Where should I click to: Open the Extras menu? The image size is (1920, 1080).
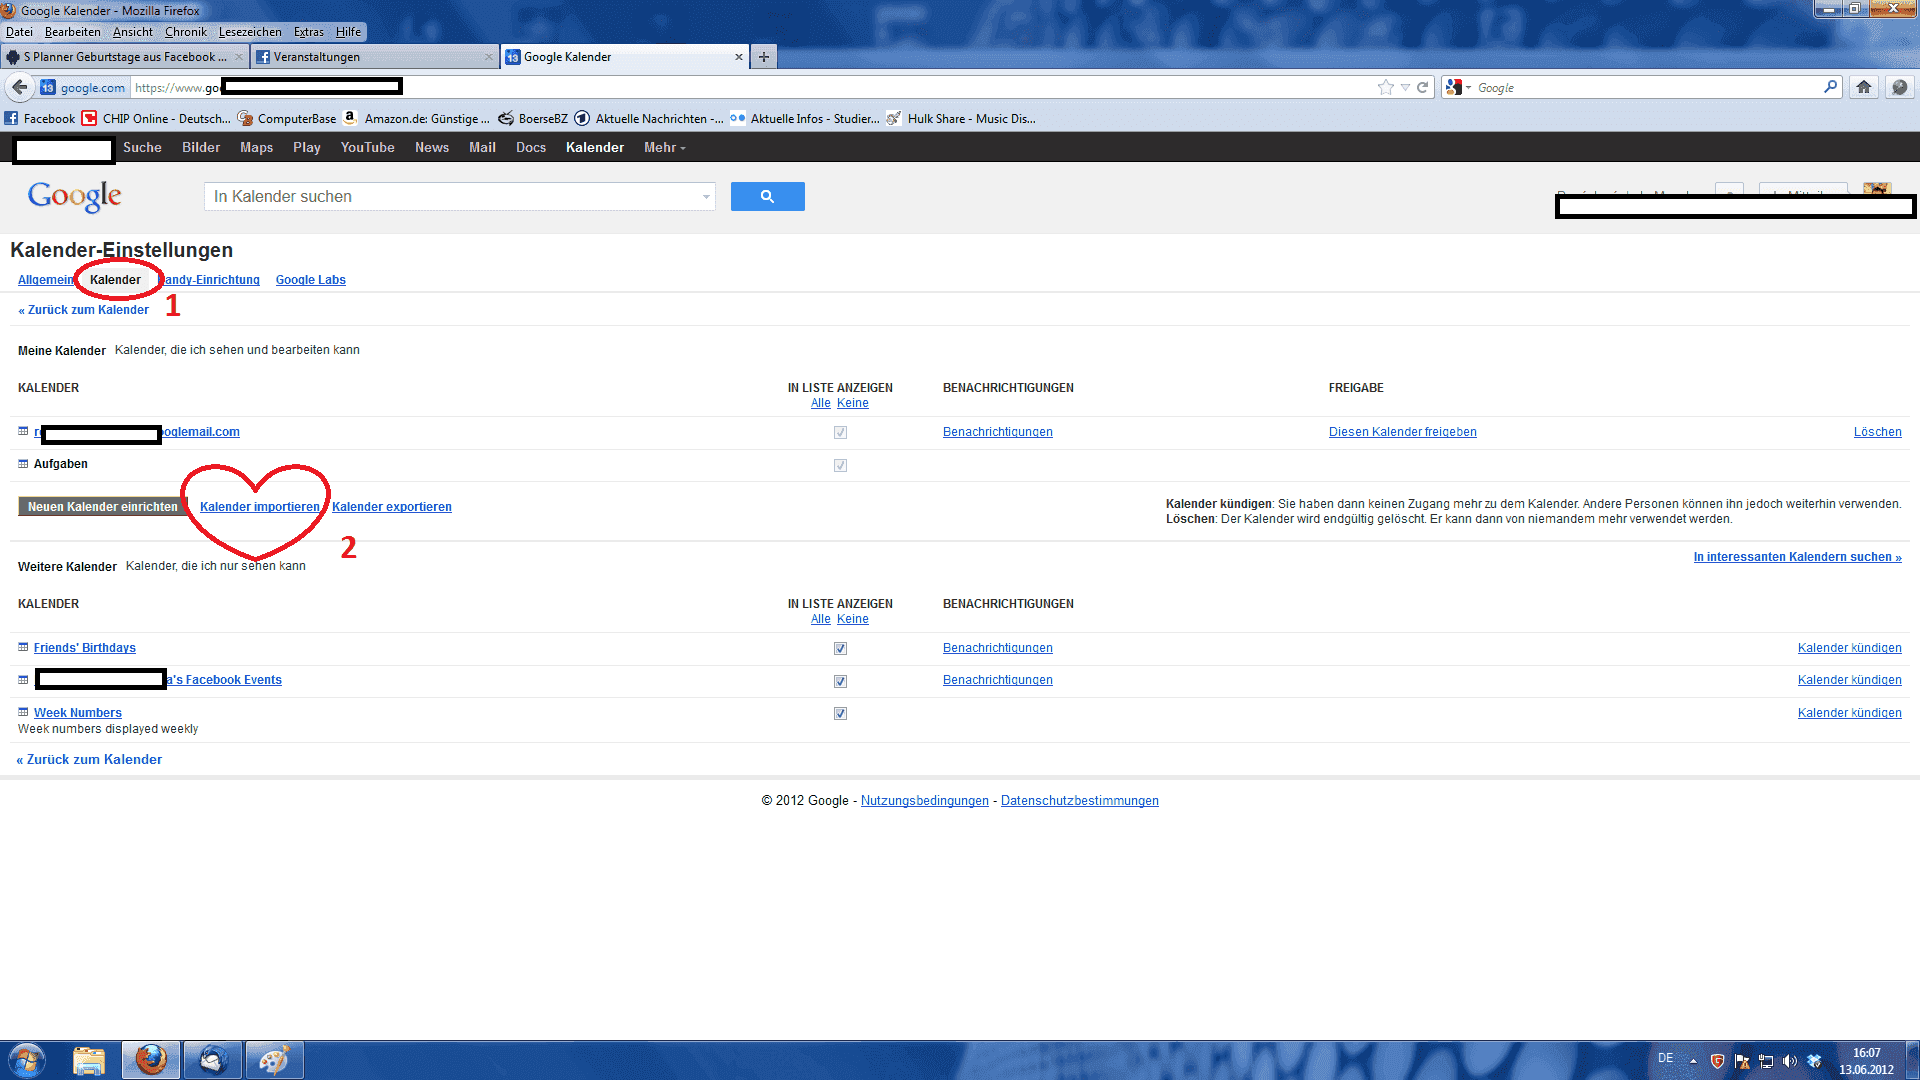(309, 32)
